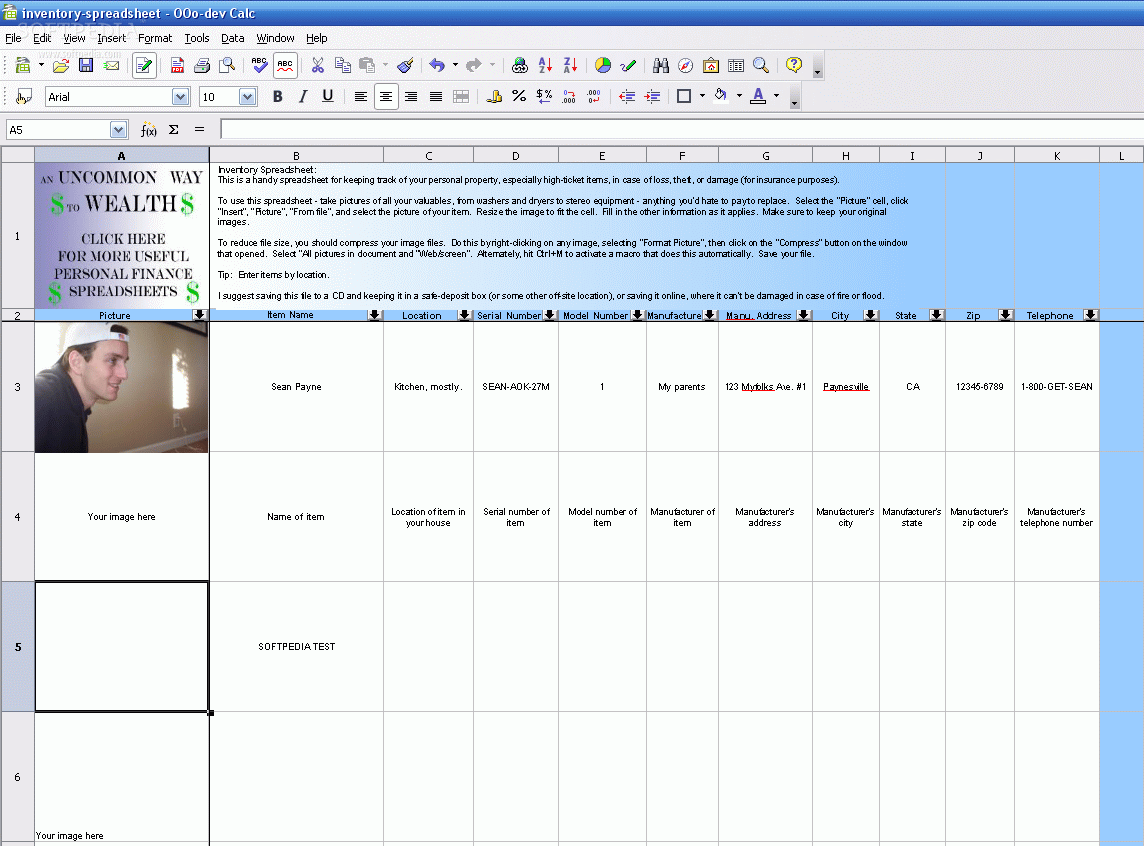Screen dimensions: 1144x846
Task: Open the Insert menu
Action: [111, 38]
